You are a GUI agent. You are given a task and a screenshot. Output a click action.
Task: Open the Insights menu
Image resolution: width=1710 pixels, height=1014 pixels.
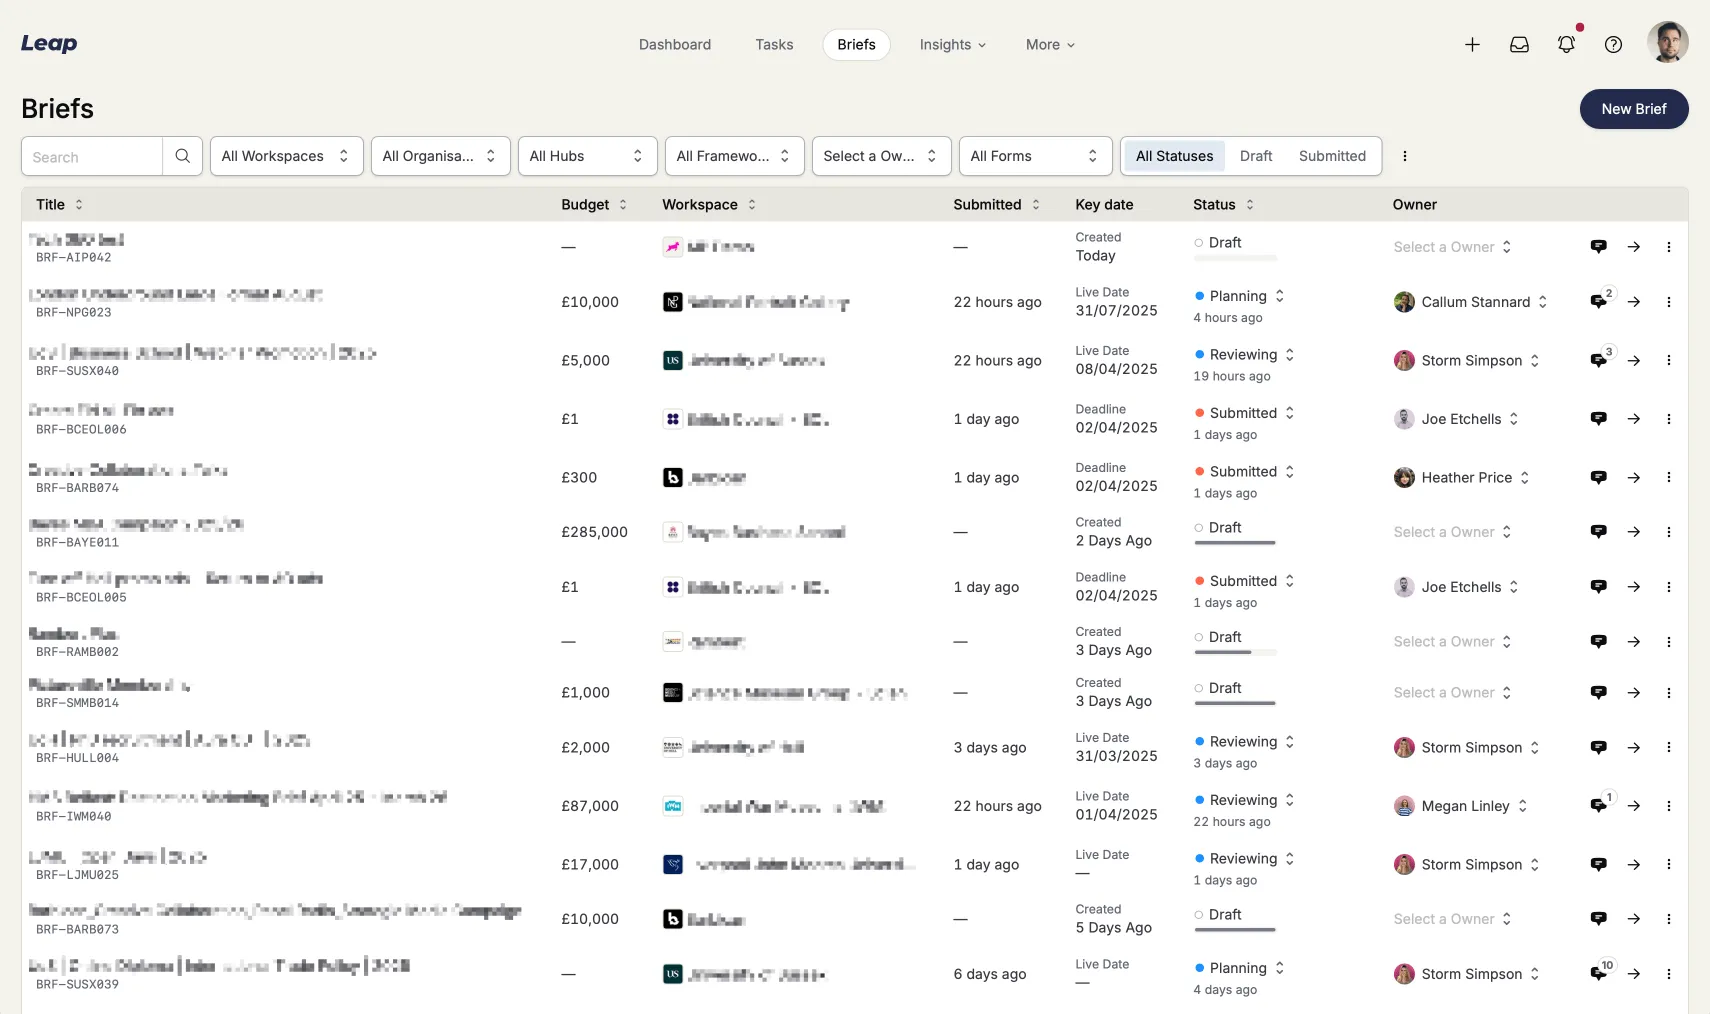tap(952, 45)
